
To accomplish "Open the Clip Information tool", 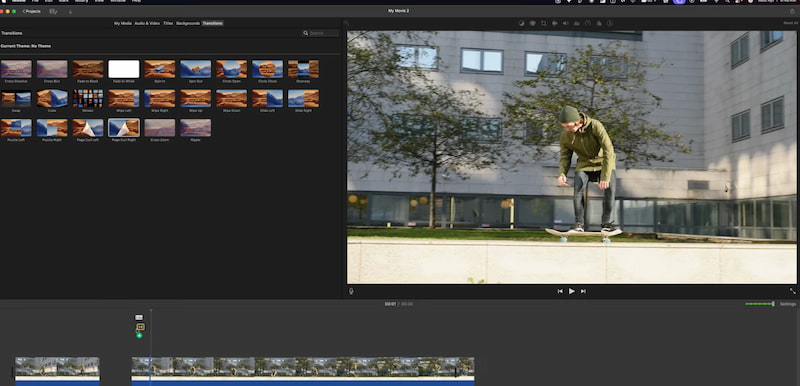I will point(610,23).
